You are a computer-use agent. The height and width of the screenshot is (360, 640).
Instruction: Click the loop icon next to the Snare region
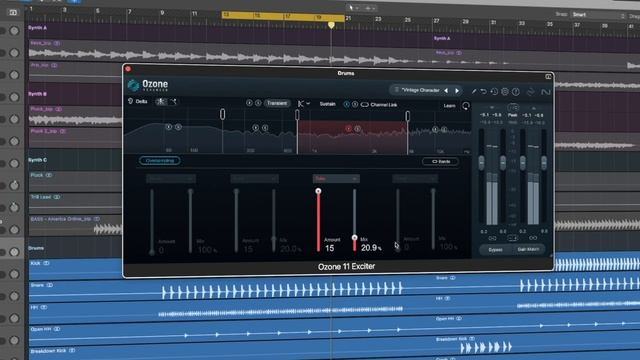point(50,285)
